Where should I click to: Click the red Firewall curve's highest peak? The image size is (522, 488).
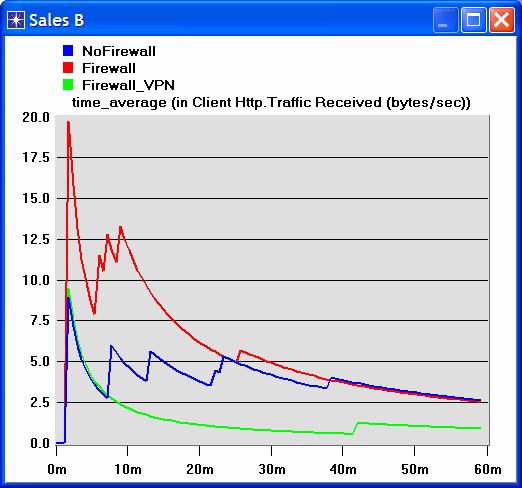click(x=68, y=123)
